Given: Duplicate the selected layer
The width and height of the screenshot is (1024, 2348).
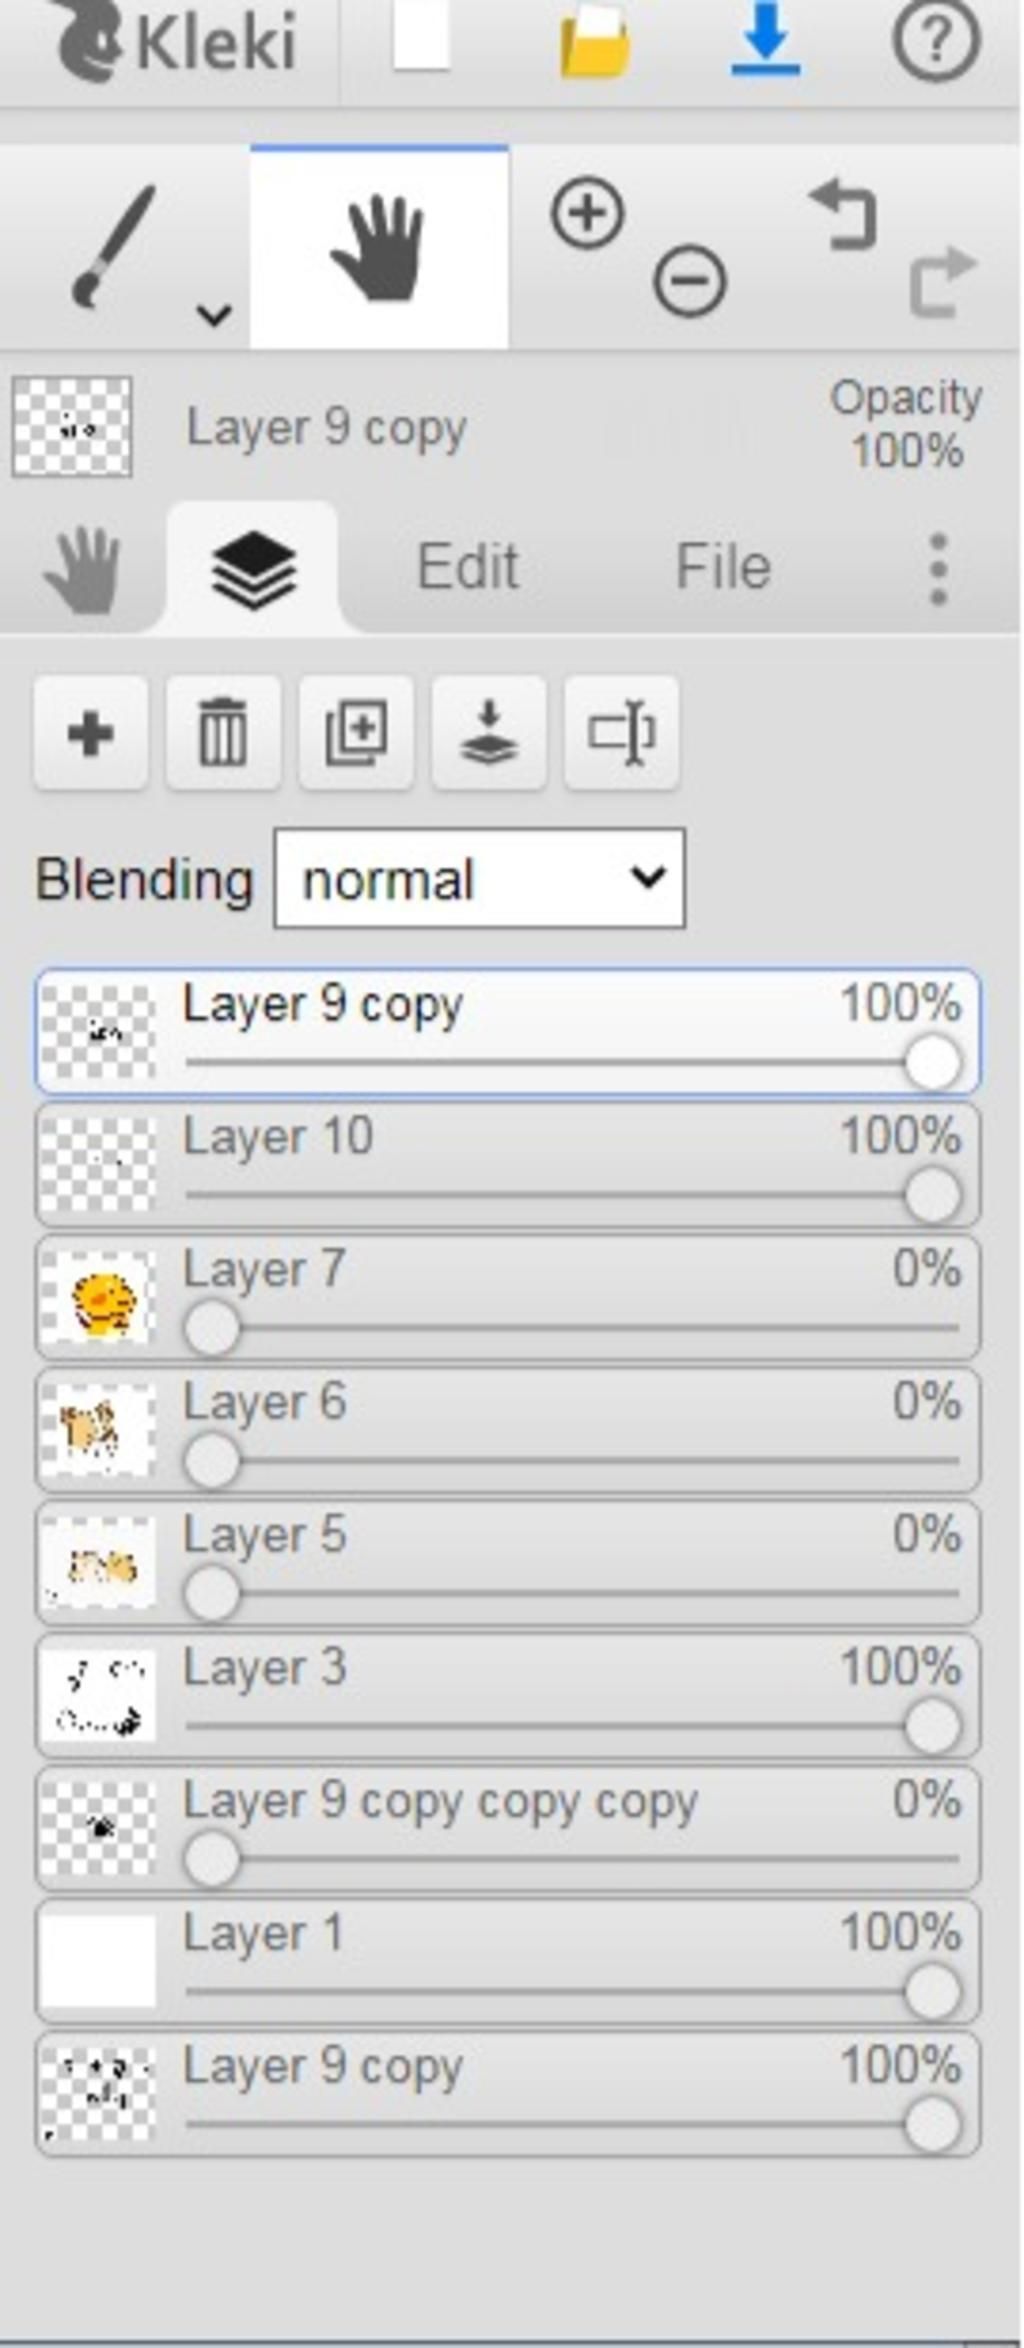Looking at the screenshot, I should 356,733.
